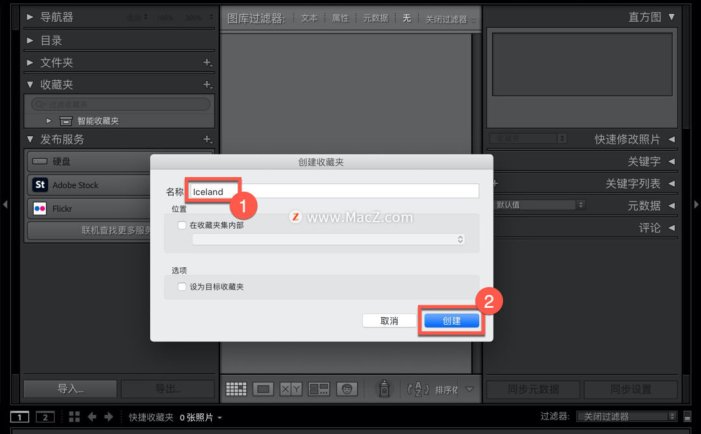701x434 pixels.
Task: Select the 智能收藏夹 collection set
Action: click(98, 121)
